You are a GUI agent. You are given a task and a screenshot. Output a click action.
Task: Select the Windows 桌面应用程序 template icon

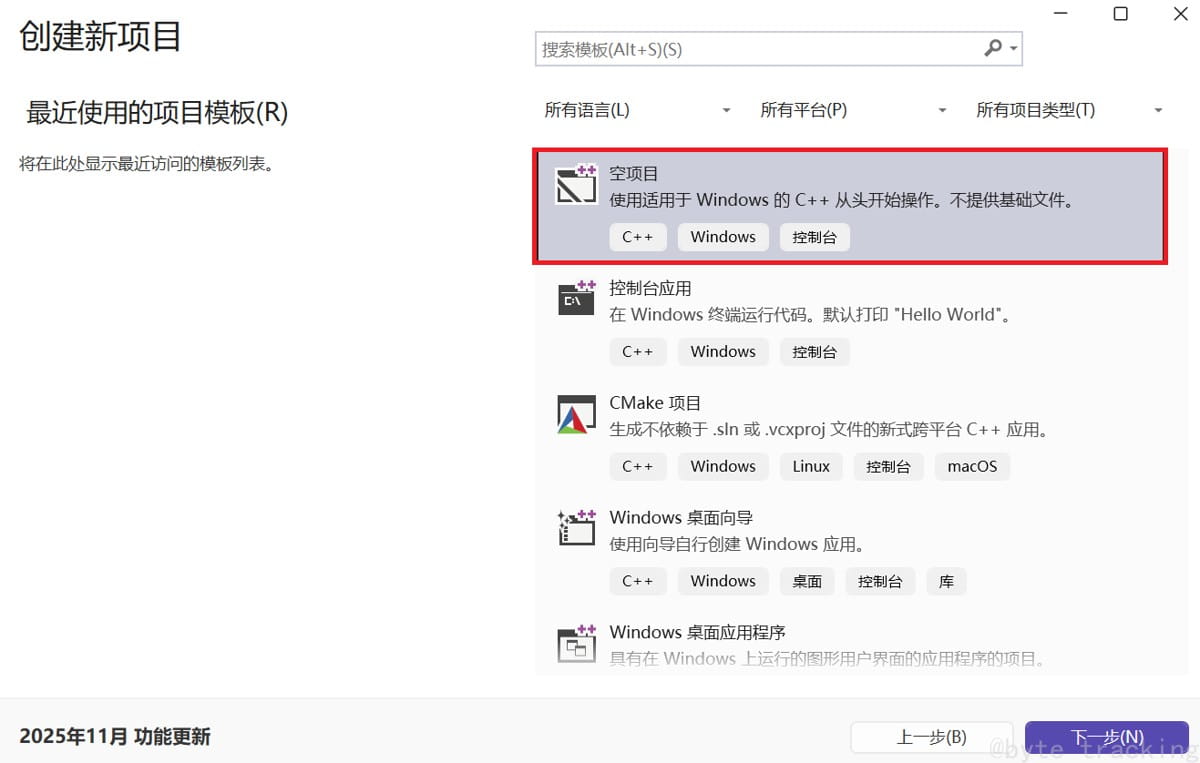tap(576, 643)
